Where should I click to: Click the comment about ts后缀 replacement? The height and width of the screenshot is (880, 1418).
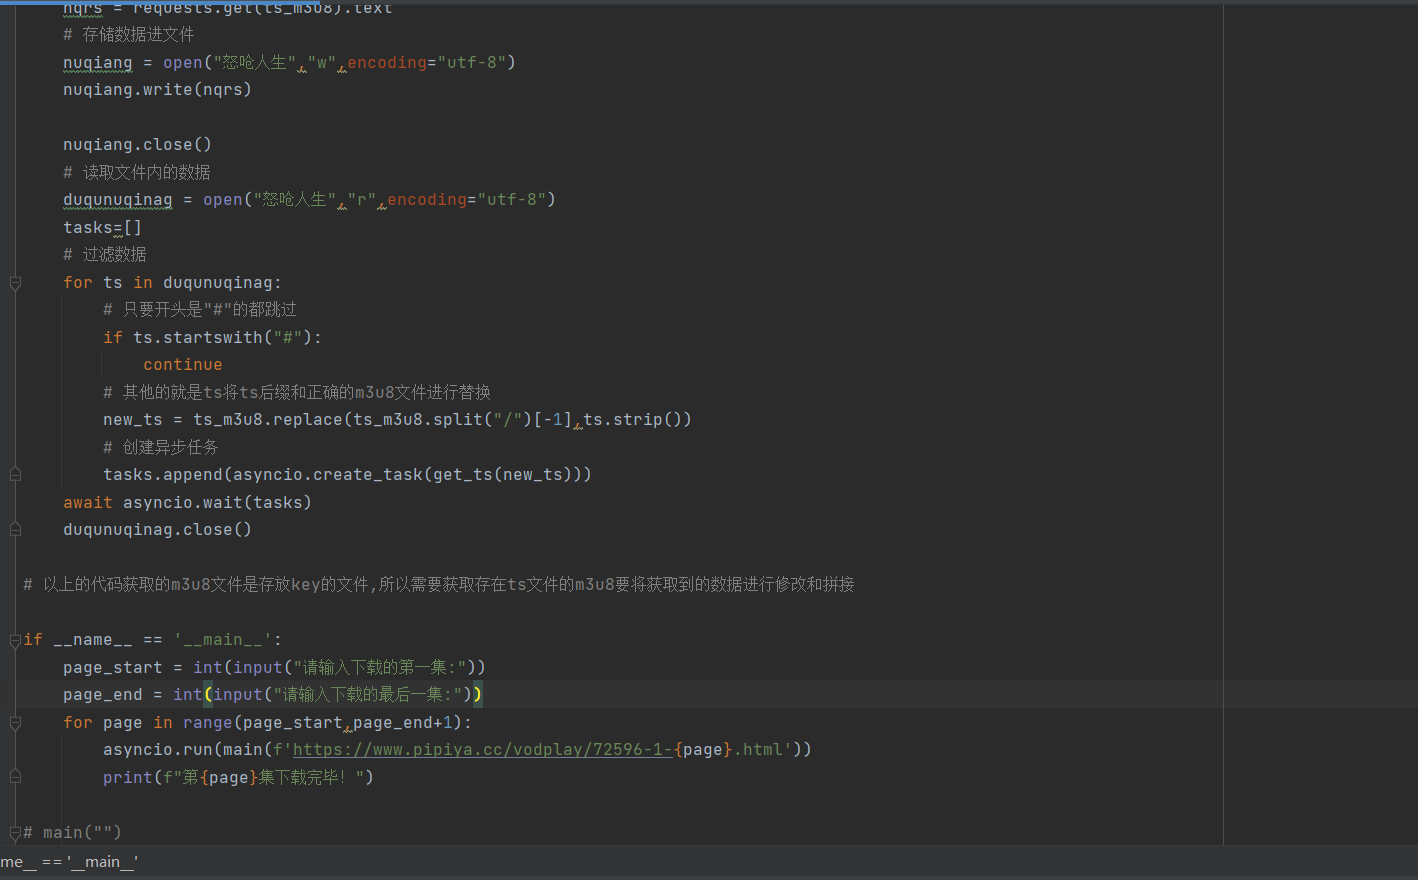[296, 392]
